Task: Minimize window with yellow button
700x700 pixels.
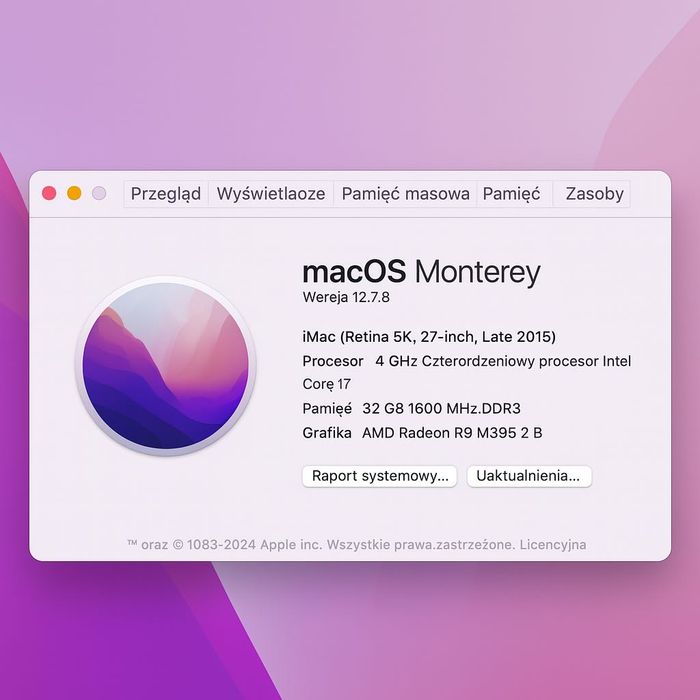Action: pos(74,193)
